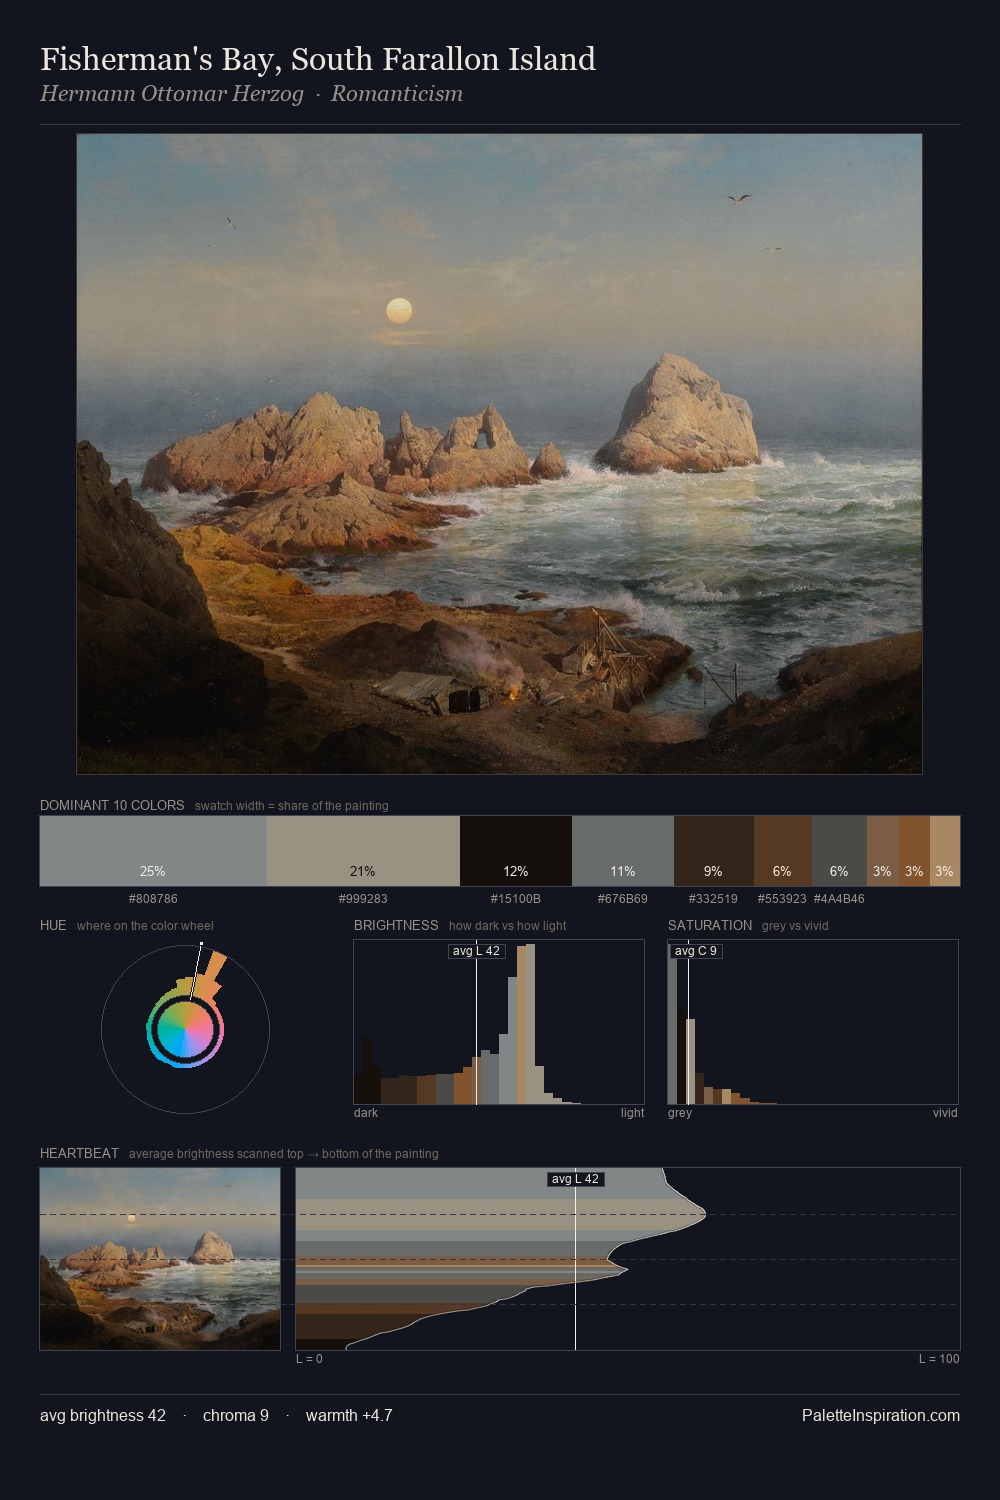The width and height of the screenshot is (1000, 1500).
Task: Click the chroma 9 footer stat
Action: point(236,1415)
